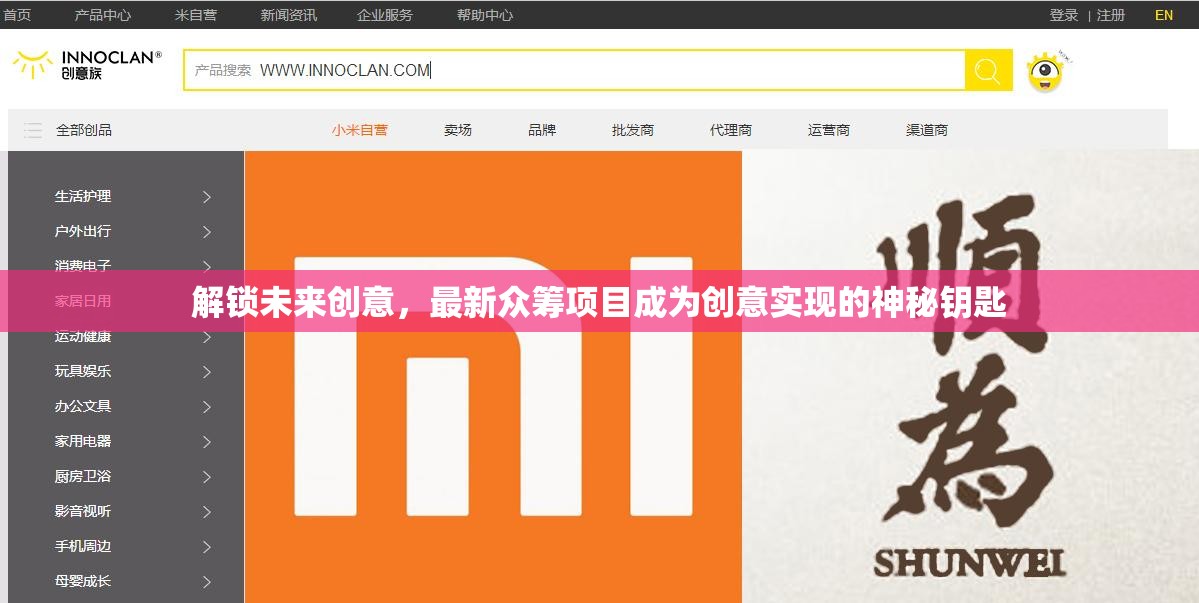Expand the 办公文具 category arrow

[206, 407]
